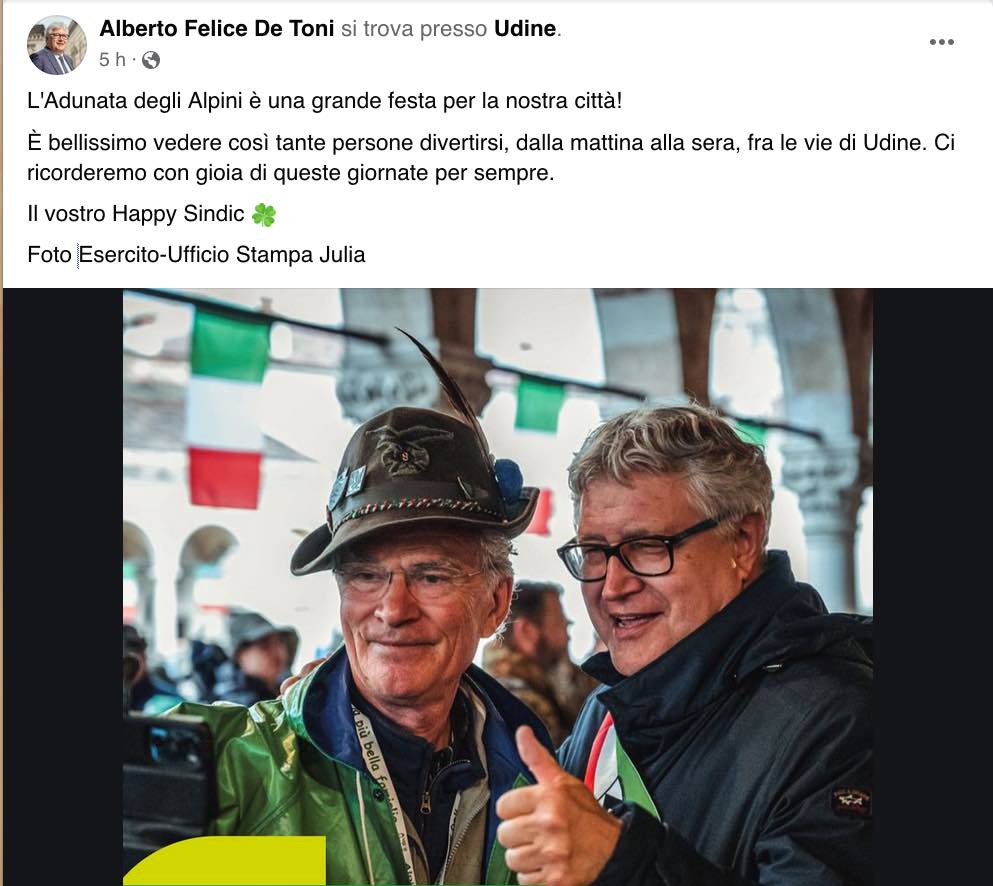This screenshot has width=993, height=886.
Task: Open the three-dots post options menu
Action: tap(942, 42)
